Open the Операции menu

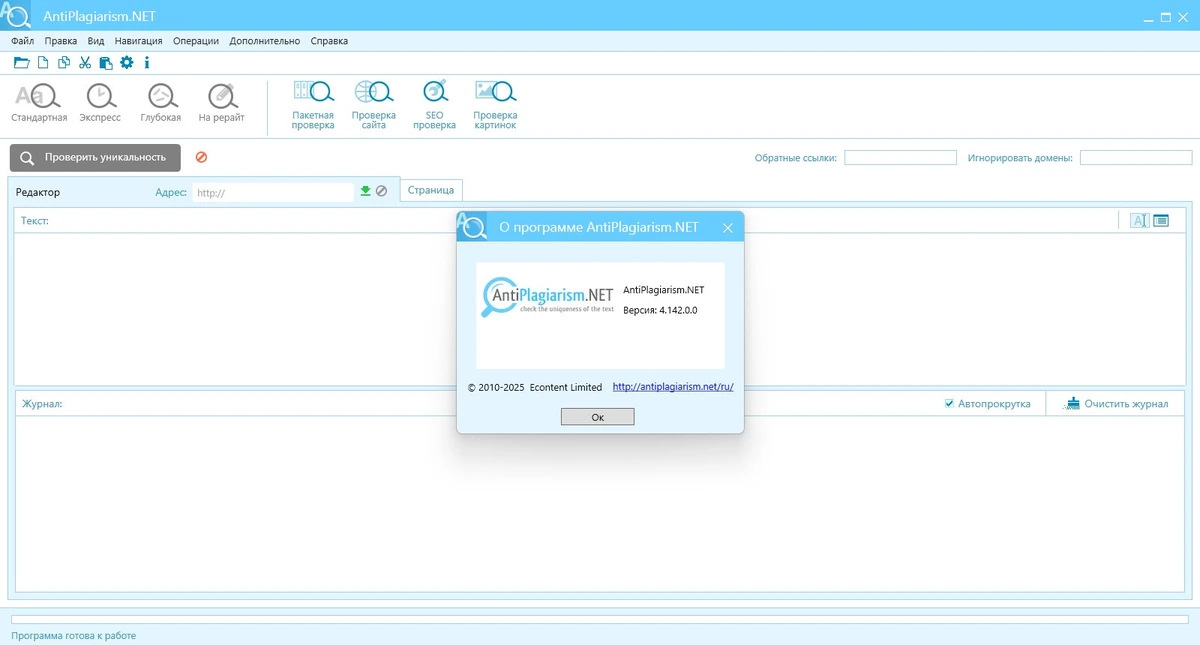[x=196, y=41]
